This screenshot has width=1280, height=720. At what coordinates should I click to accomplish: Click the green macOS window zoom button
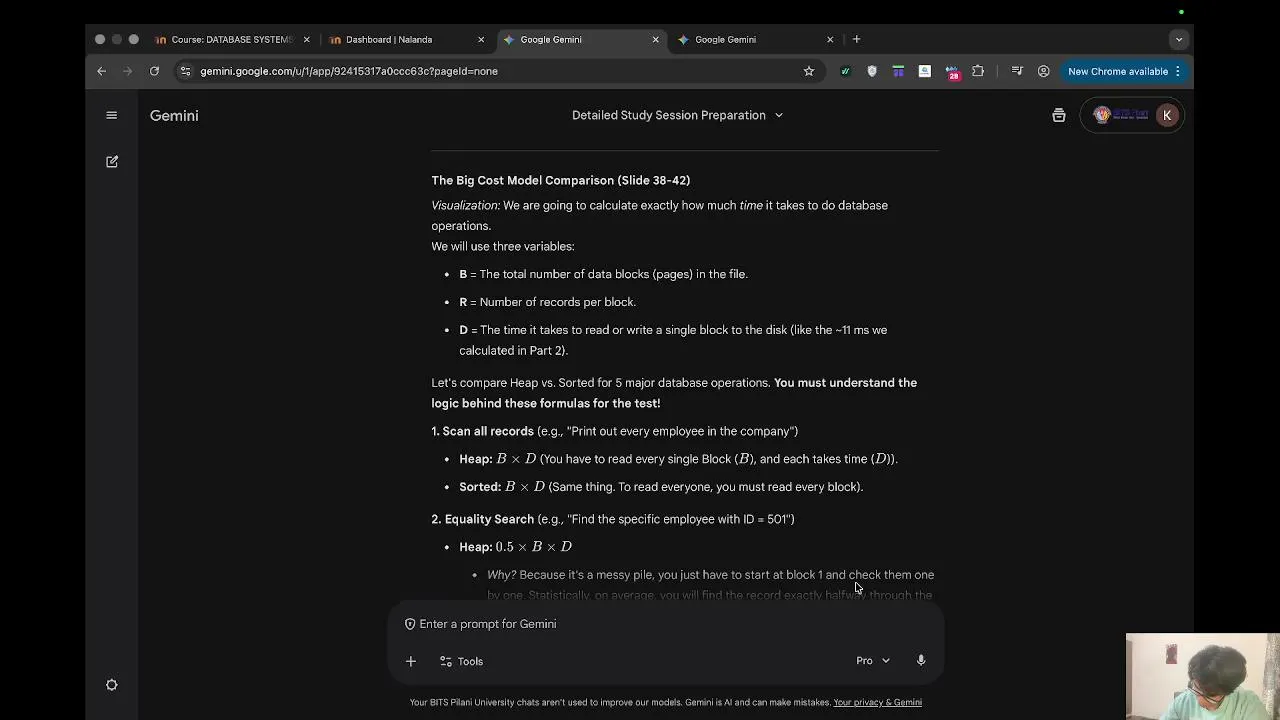[x=134, y=39]
